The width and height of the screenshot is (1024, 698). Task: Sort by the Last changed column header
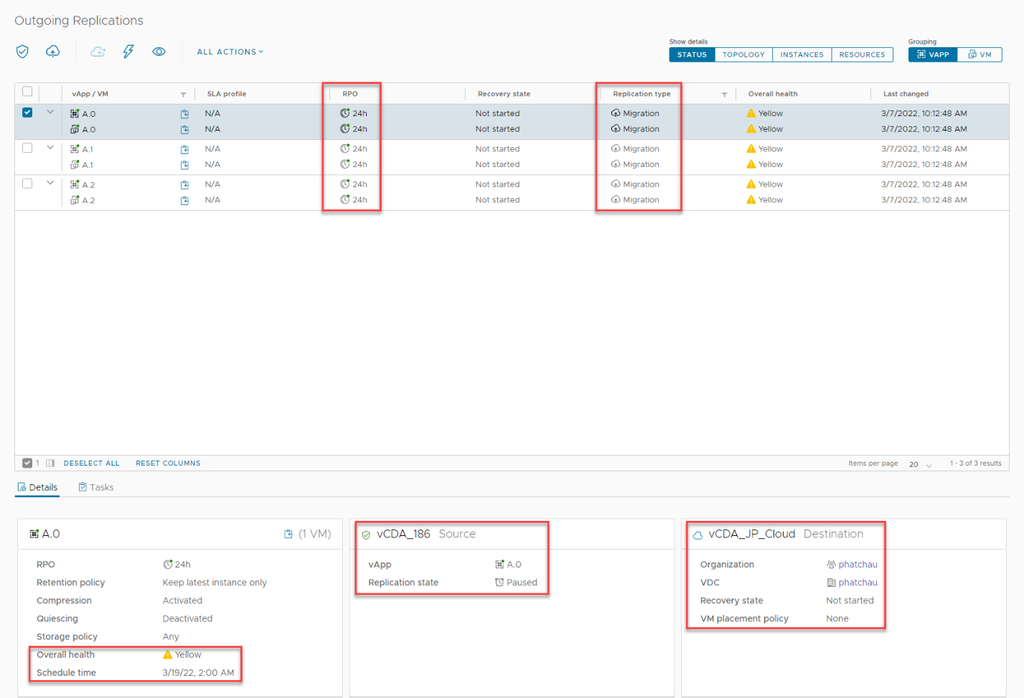(x=905, y=94)
